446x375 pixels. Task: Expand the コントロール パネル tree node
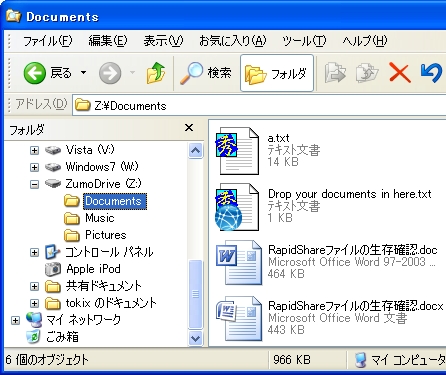coord(34,252)
